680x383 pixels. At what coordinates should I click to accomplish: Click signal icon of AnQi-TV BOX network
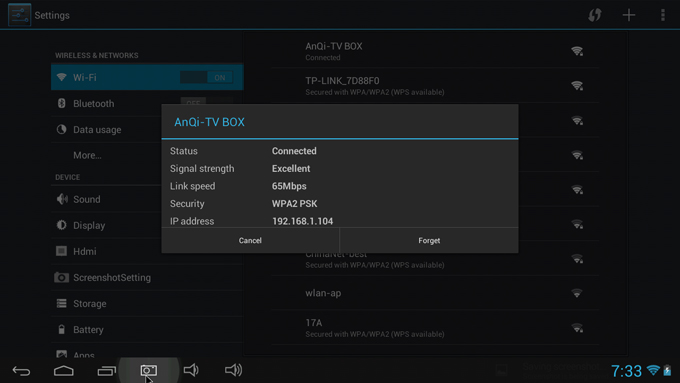click(x=577, y=51)
